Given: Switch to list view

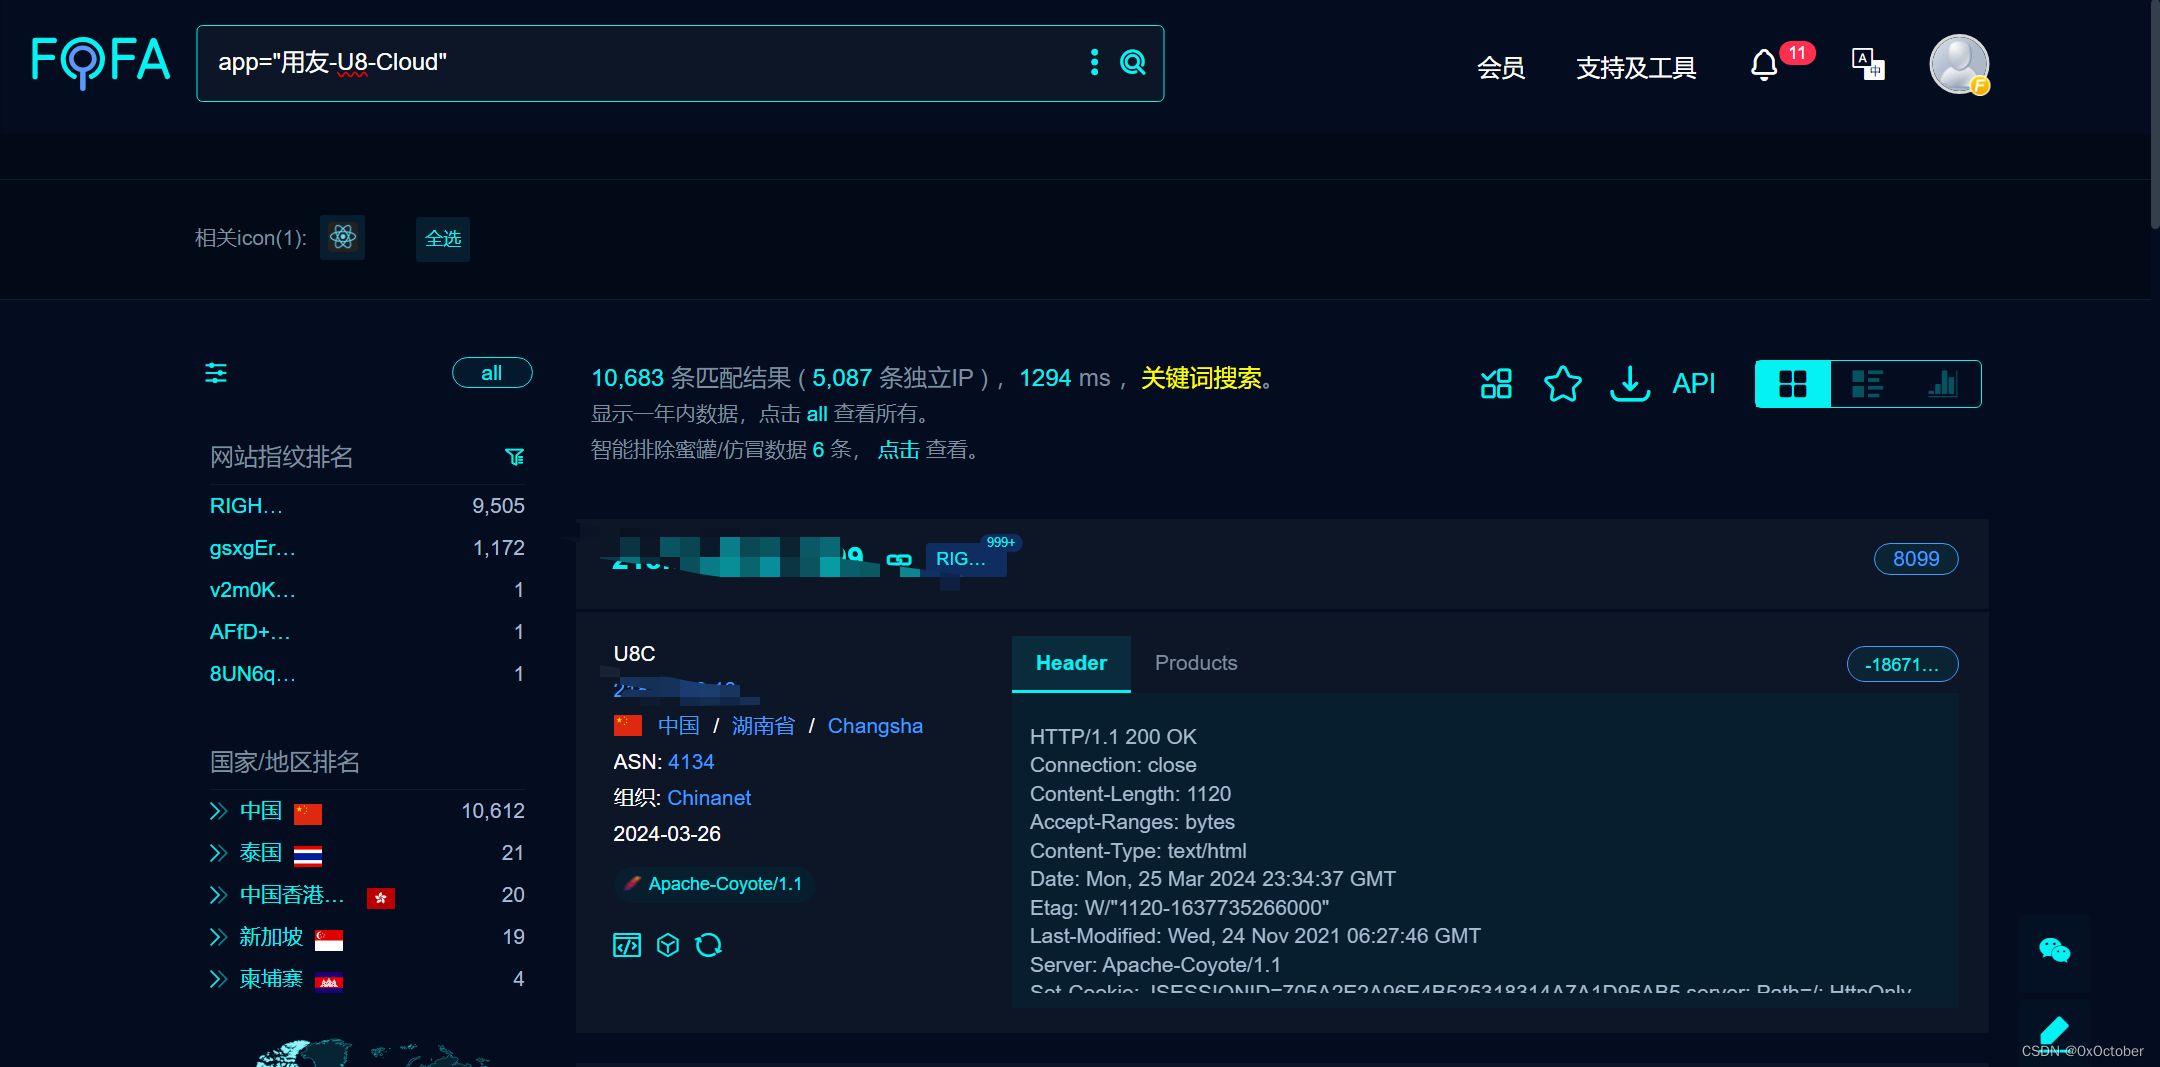Looking at the screenshot, I should (1867, 384).
